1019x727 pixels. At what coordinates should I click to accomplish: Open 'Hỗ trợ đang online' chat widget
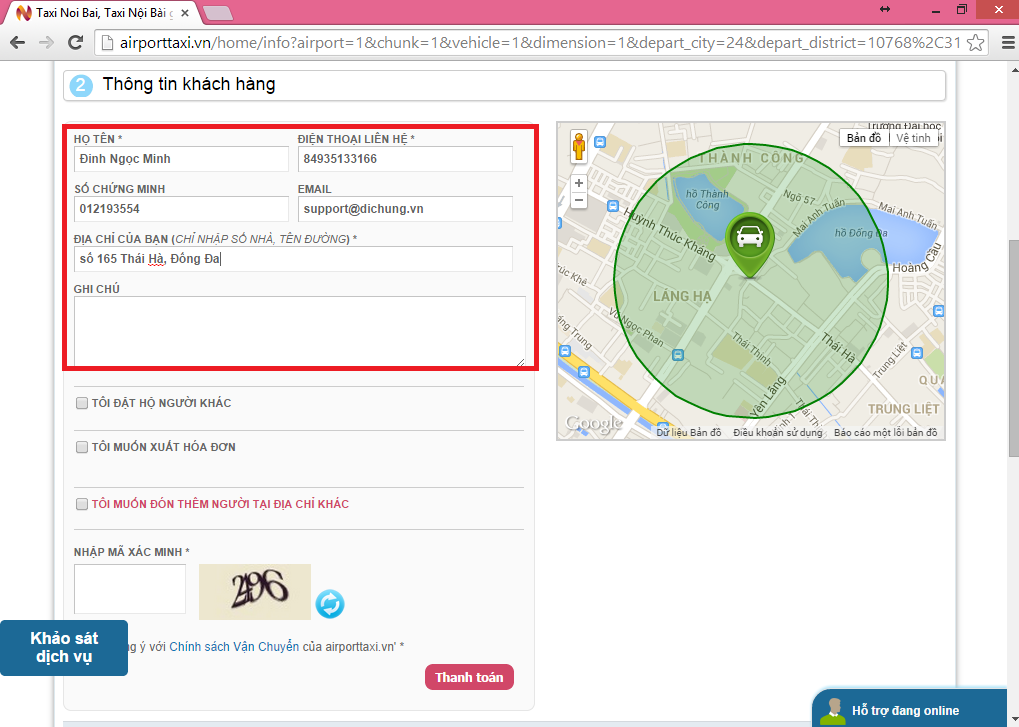tap(905, 710)
